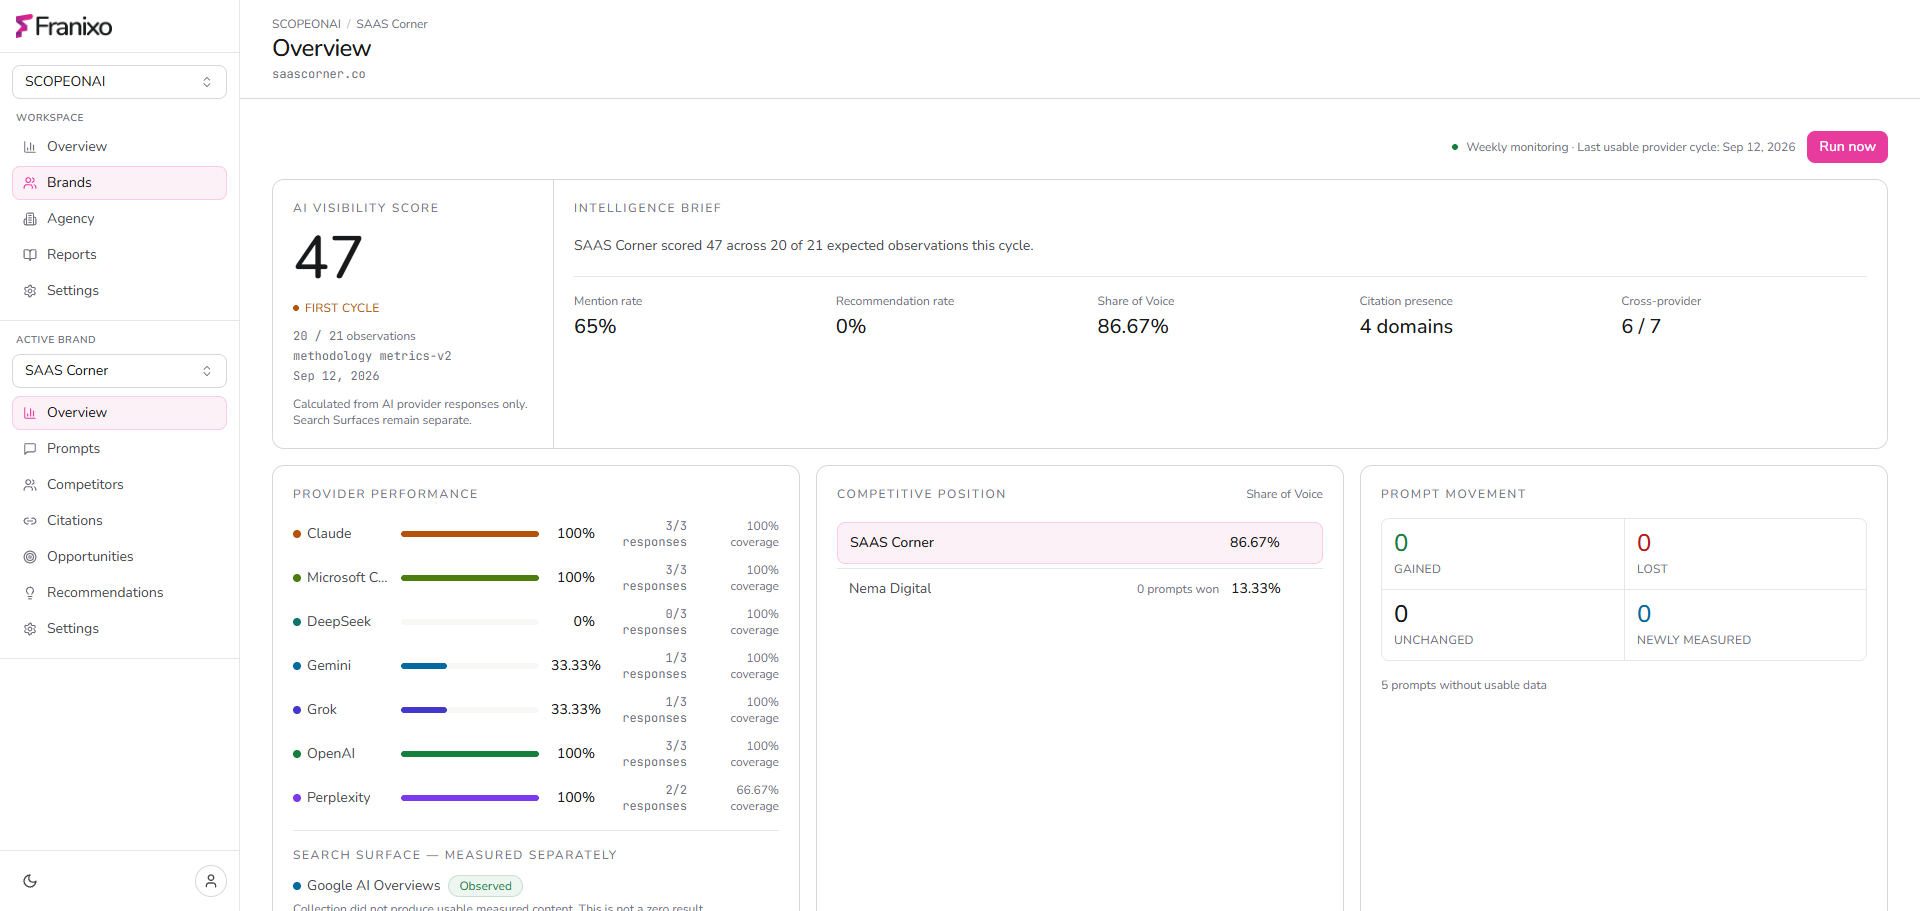Image resolution: width=1920 pixels, height=911 pixels.
Task: Click the Gemini performance bar
Action: point(470,666)
